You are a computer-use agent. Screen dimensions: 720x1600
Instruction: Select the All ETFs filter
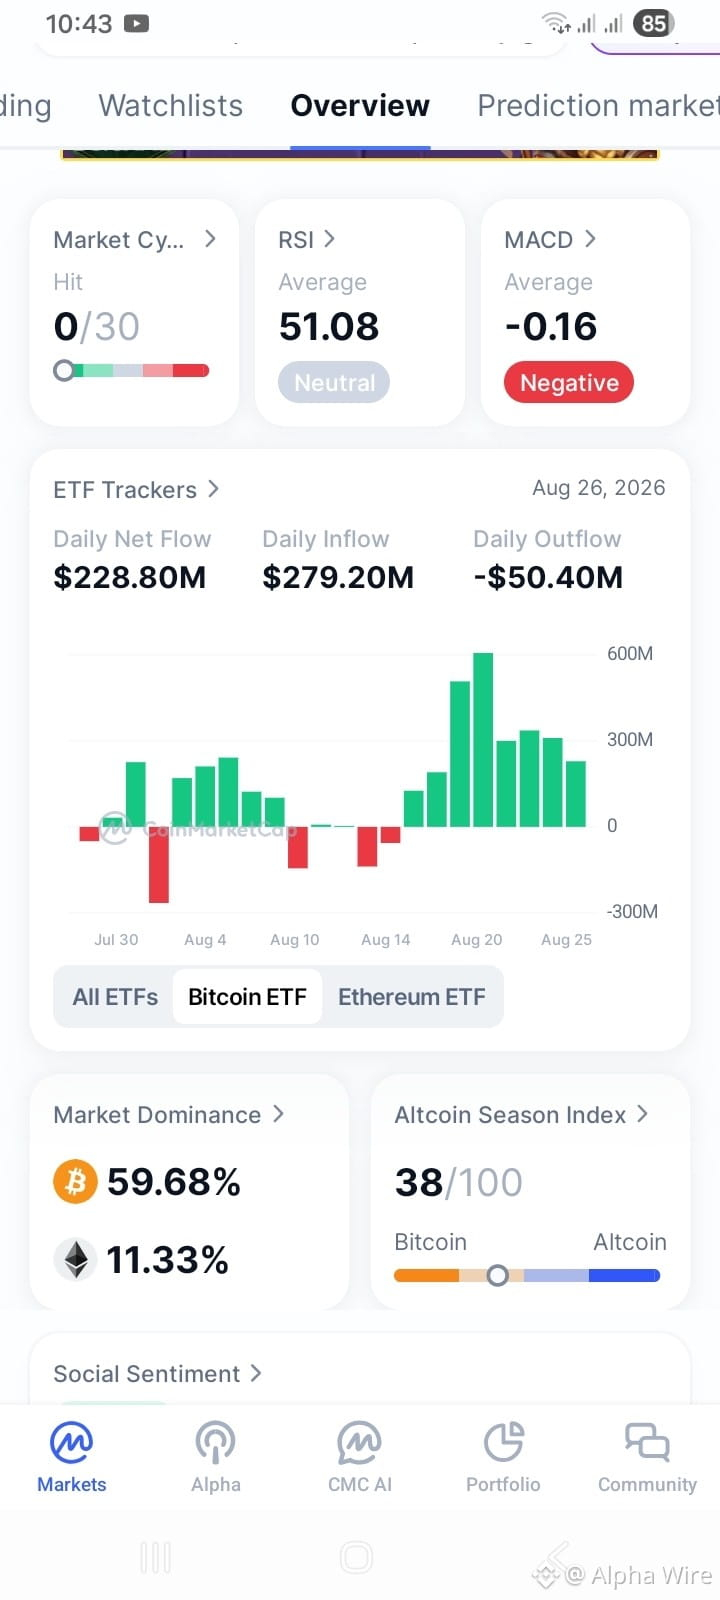pyautogui.click(x=115, y=997)
